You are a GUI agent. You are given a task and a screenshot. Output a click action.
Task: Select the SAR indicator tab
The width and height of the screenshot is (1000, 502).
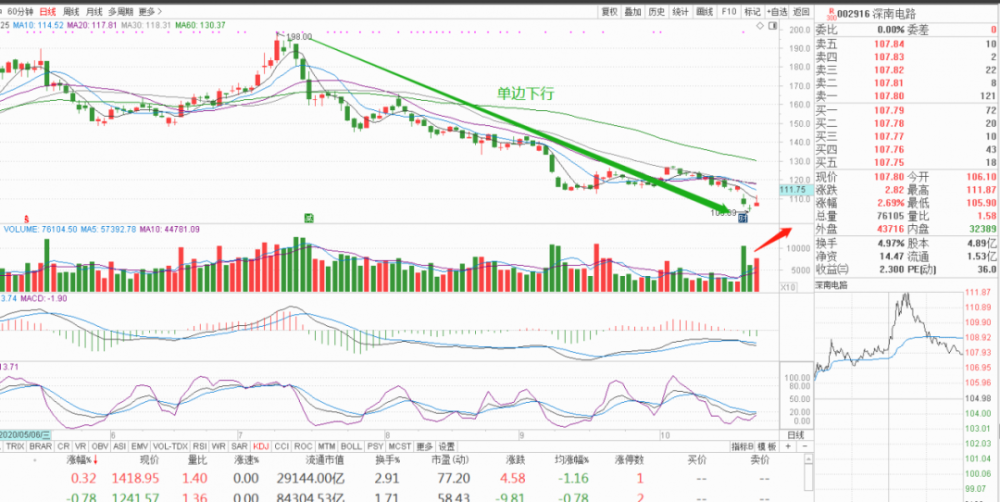pos(240,447)
